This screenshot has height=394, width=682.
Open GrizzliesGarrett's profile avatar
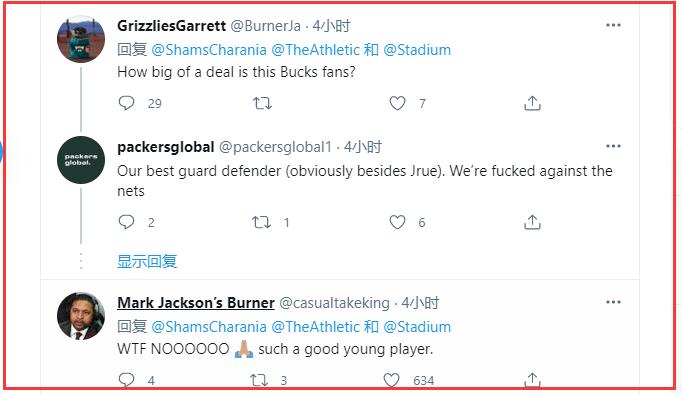tap(81, 39)
